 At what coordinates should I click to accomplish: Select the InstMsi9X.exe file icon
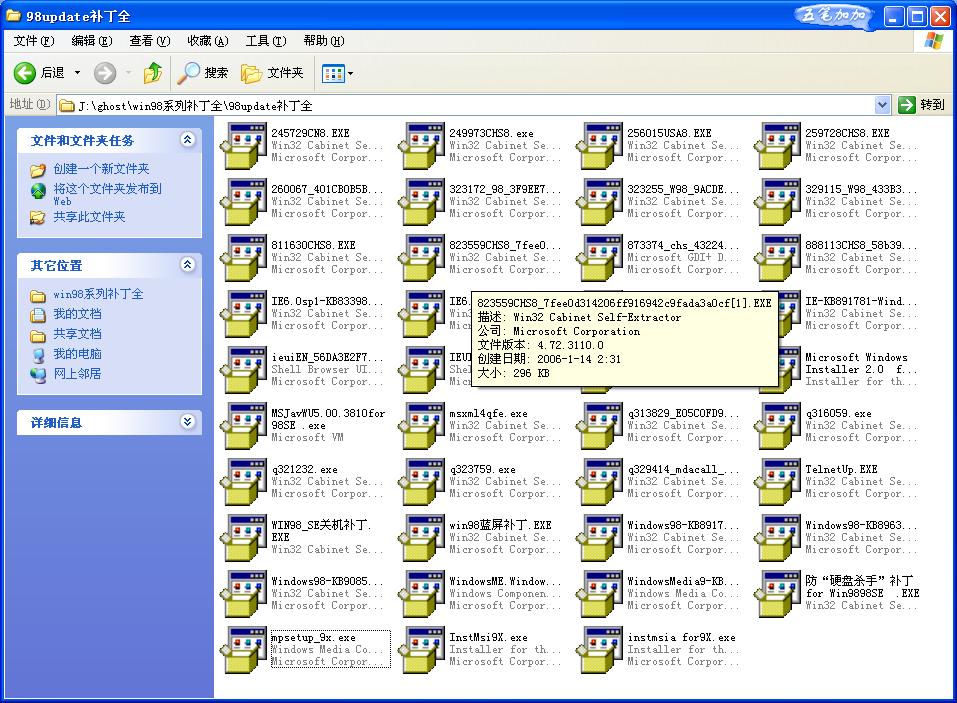pos(422,651)
